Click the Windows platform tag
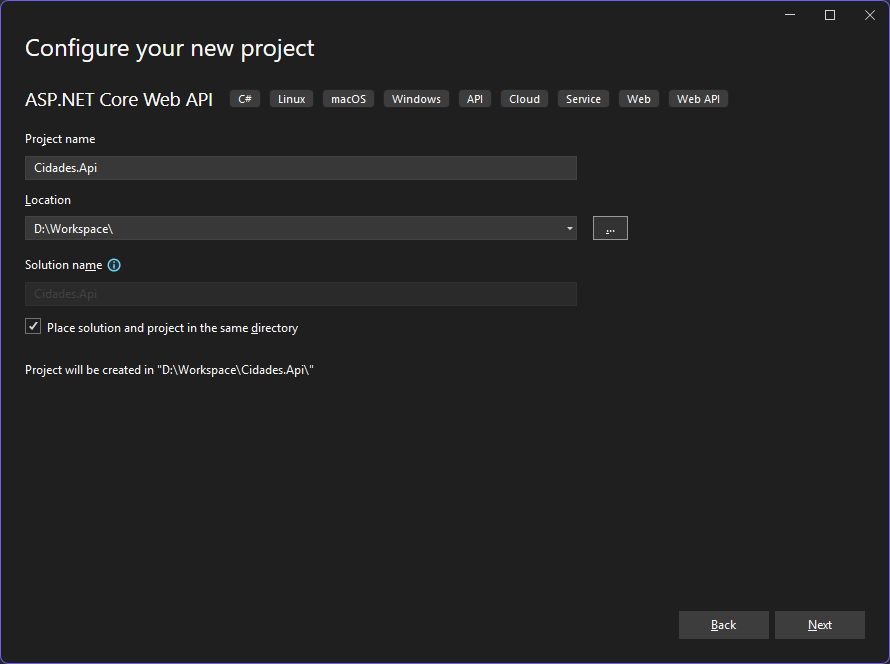 (415, 98)
